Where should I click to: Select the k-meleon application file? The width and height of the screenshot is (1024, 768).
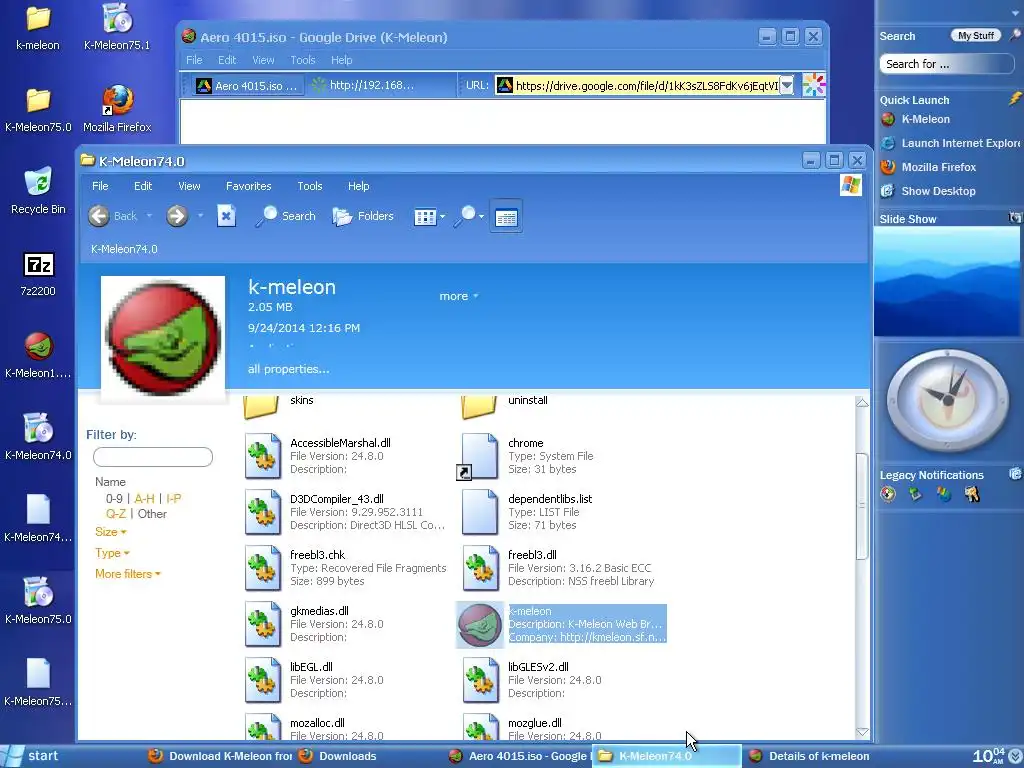(x=561, y=624)
